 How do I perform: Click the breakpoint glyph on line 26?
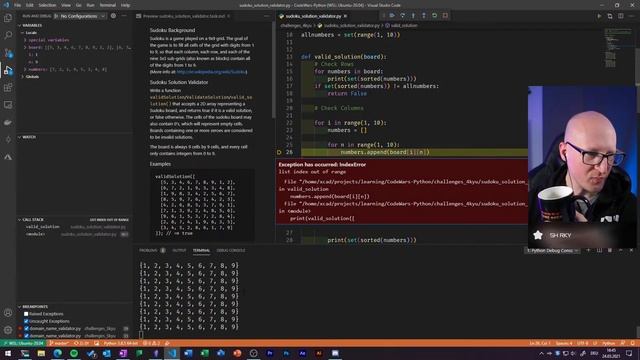click(x=279, y=152)
